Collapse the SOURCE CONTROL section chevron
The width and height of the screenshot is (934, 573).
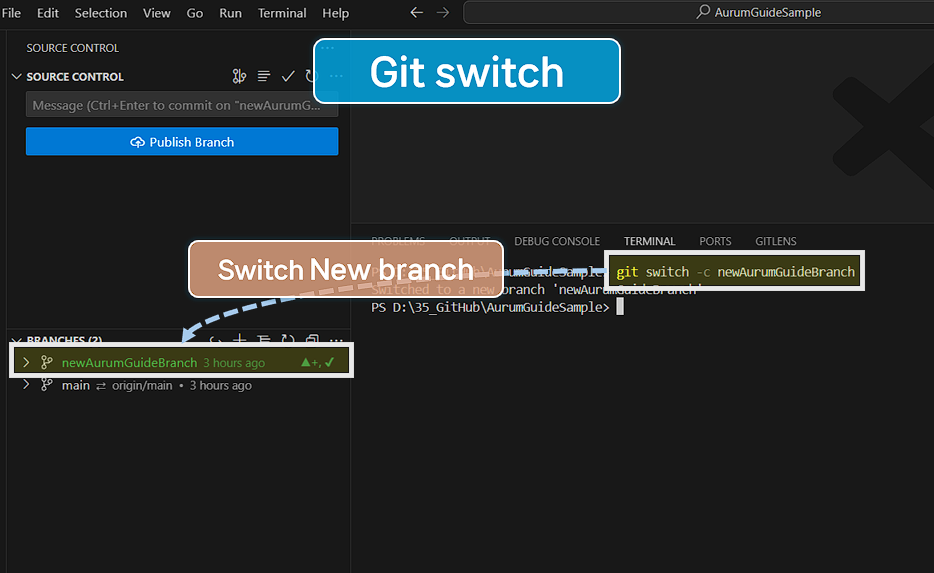click(x=17, y=76)
